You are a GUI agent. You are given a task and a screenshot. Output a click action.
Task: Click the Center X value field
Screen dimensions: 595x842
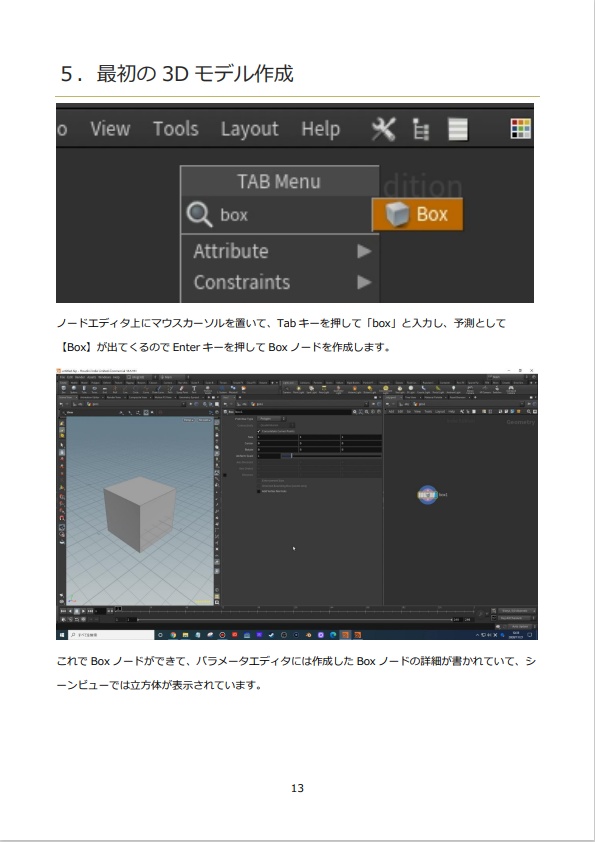[x=278, y=444]
